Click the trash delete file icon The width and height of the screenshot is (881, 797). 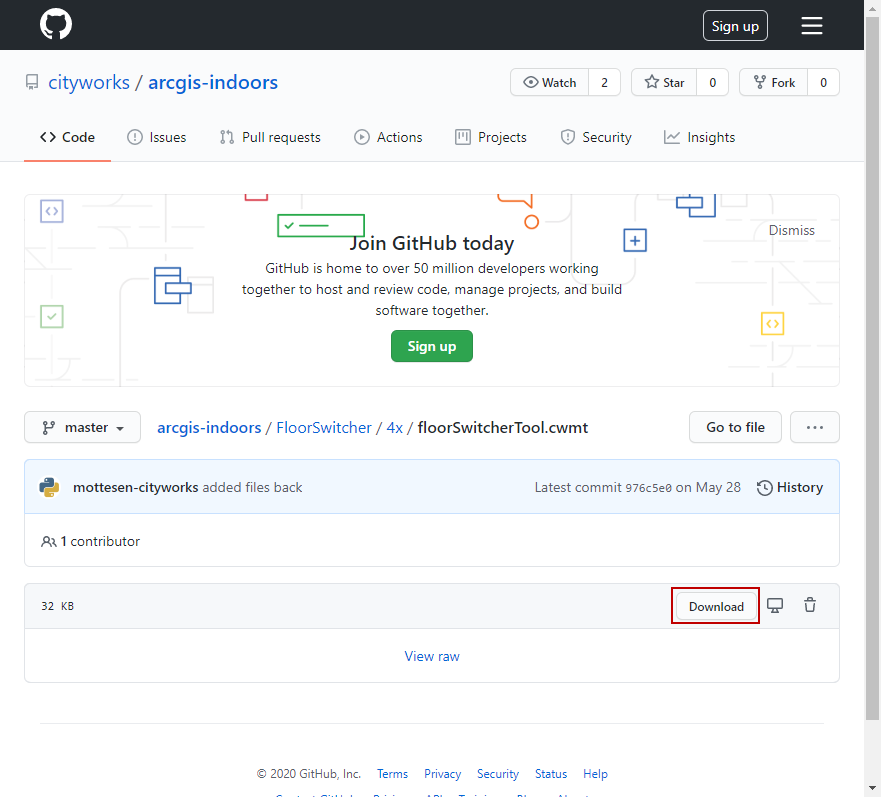pos(810,606)
